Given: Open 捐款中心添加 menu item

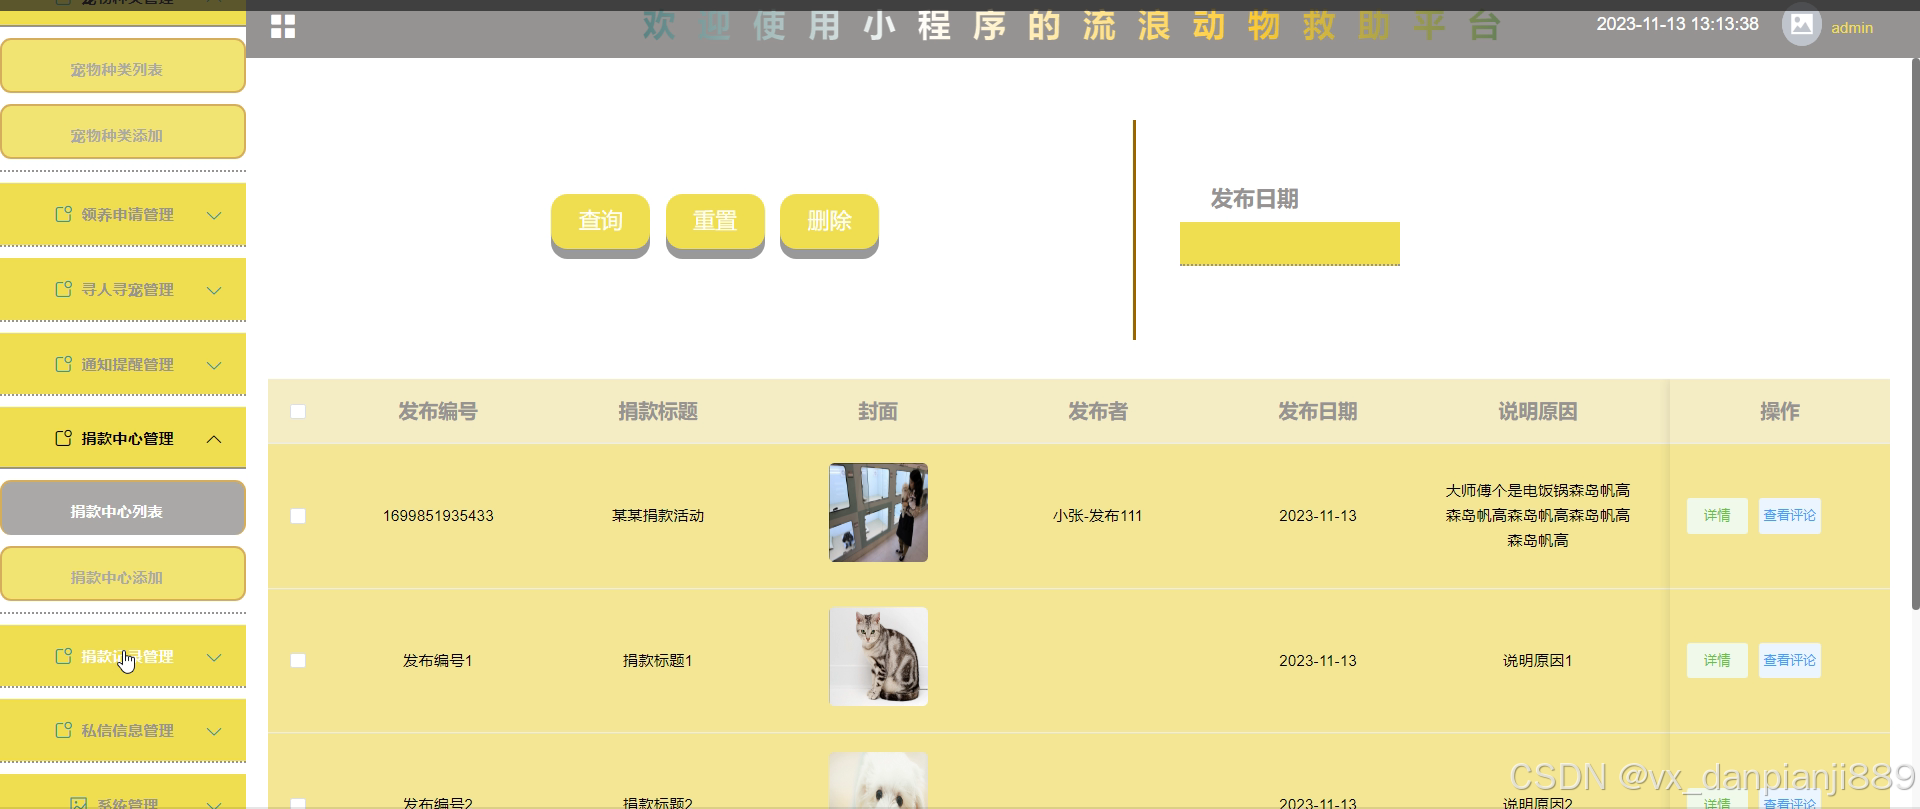Looking at the screenshot, I should point(123,574).
